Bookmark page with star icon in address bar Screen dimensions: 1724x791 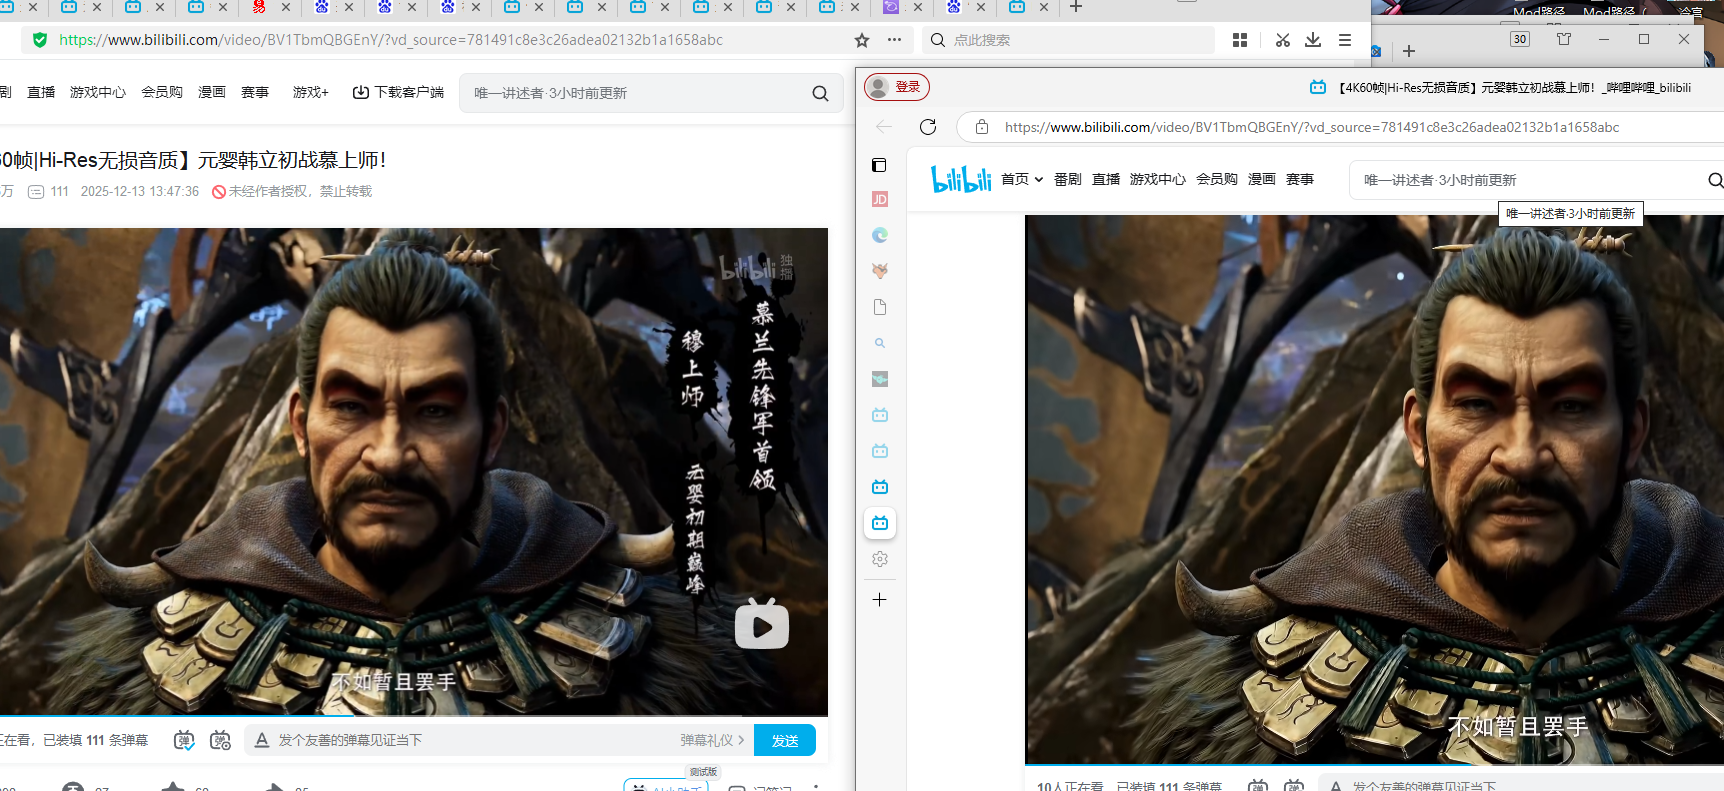(x=862, y=40)
